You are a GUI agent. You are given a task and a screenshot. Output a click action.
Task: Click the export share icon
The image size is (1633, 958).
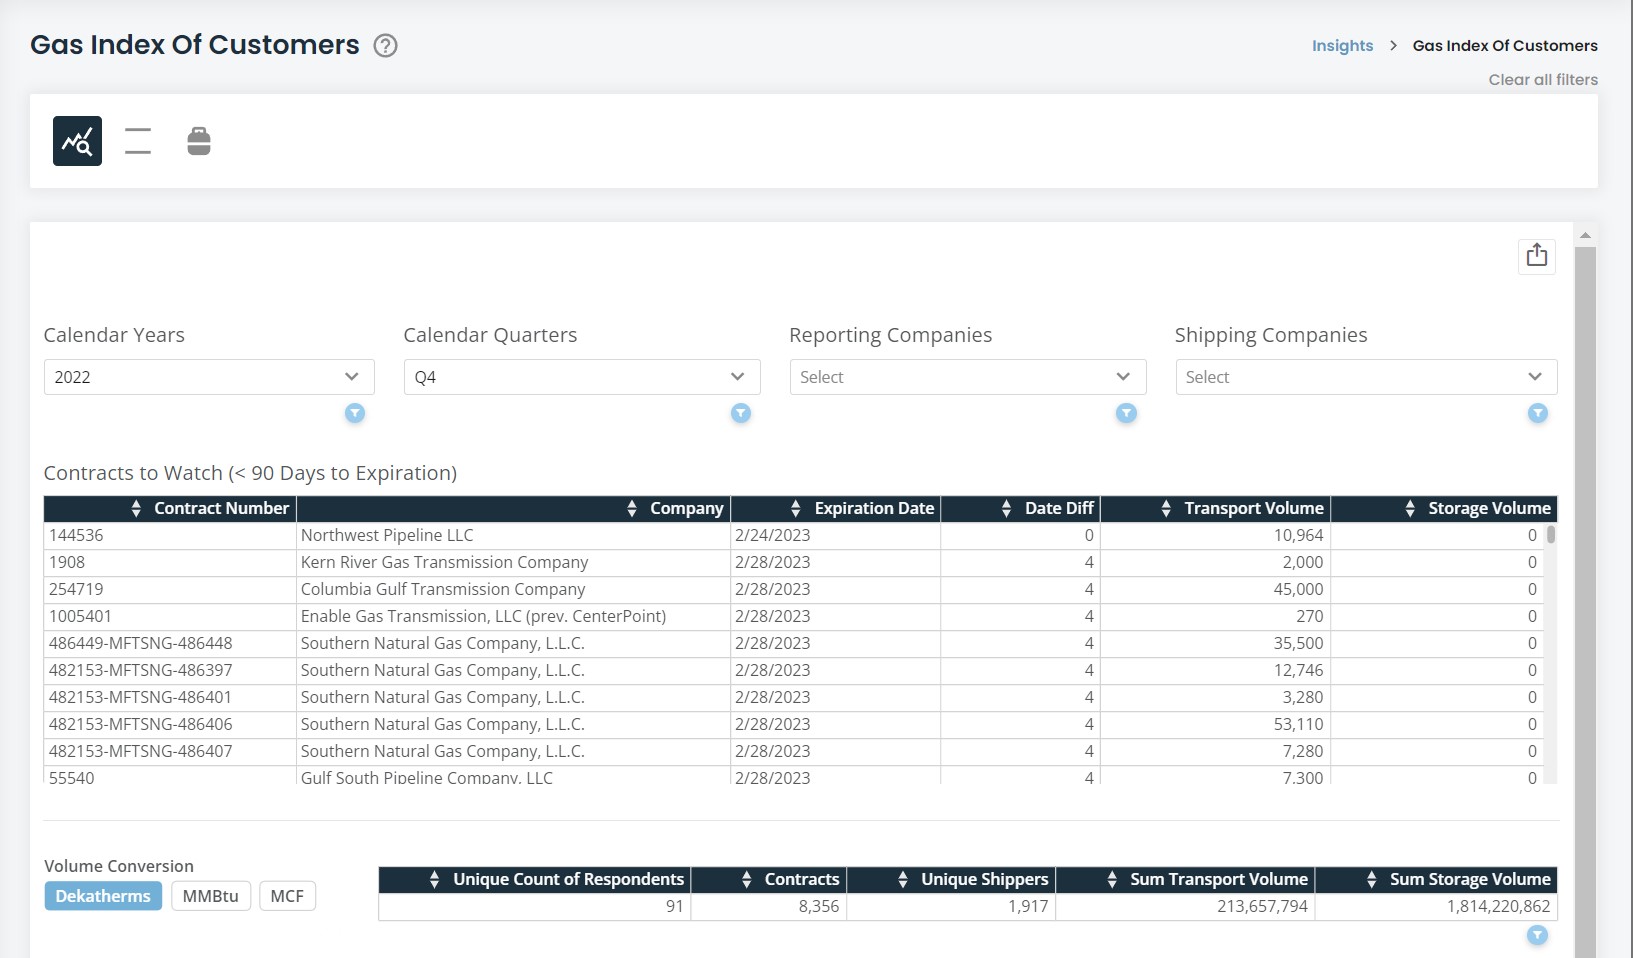(1537, 255)
